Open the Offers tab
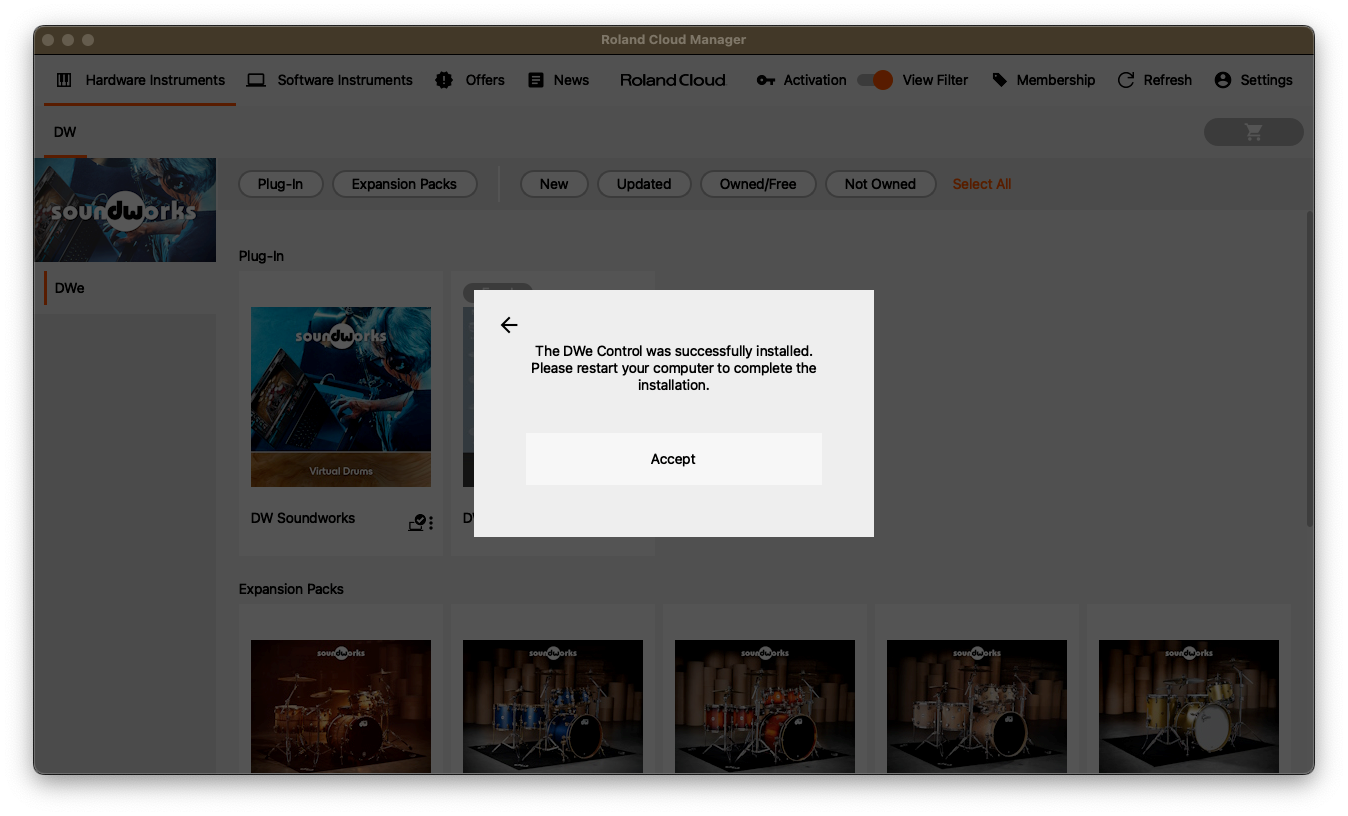Viewport: 1348px width, 816px height. [471, 80]
